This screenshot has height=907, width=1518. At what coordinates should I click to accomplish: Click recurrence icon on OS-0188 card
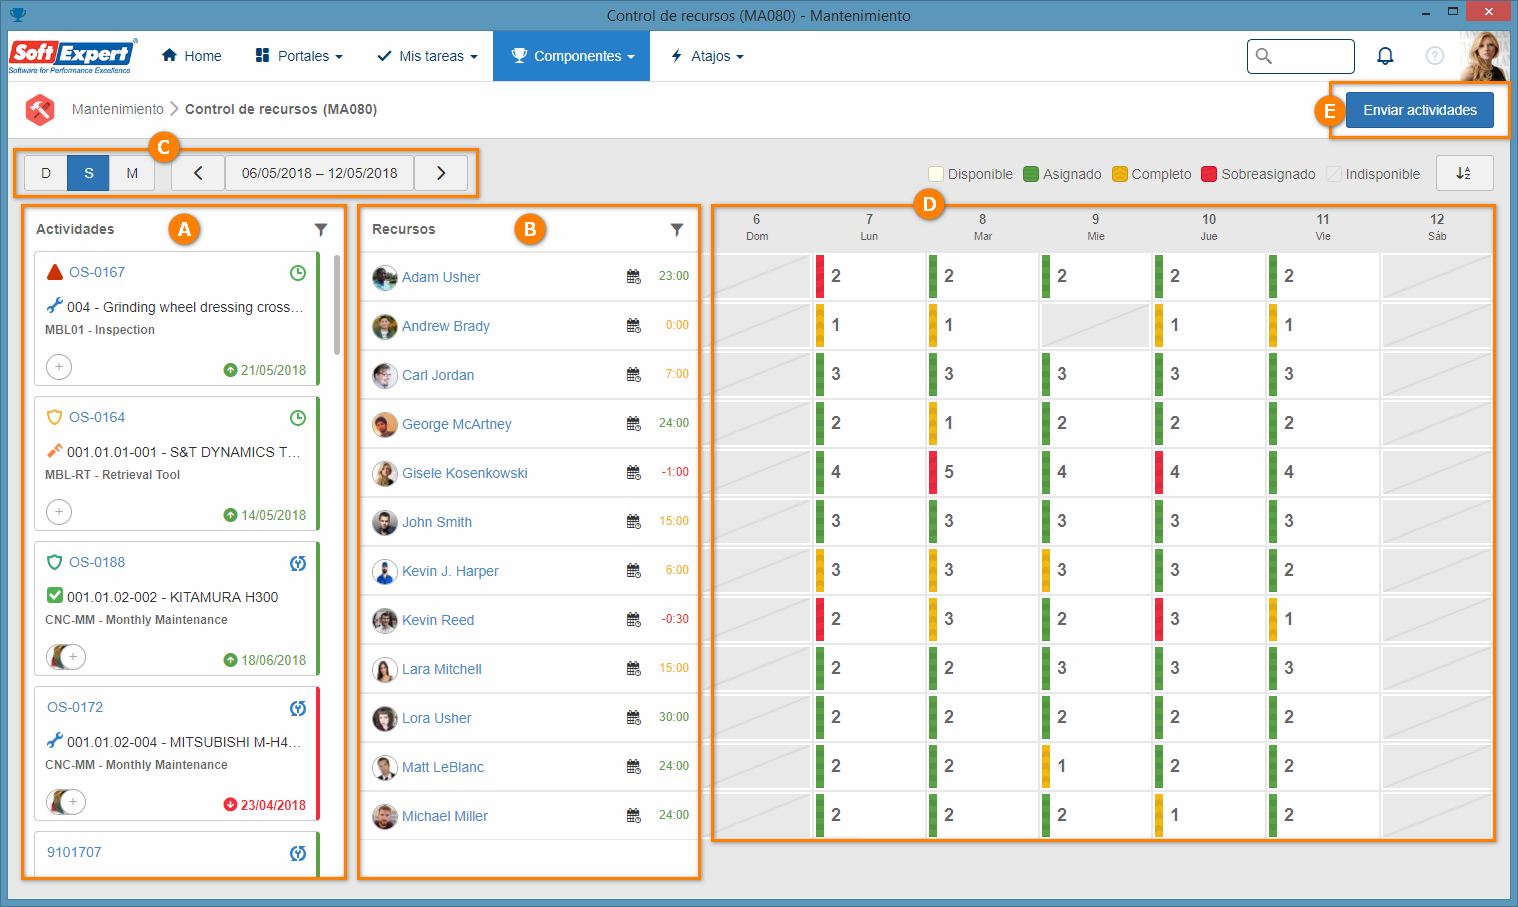[297, 563]
